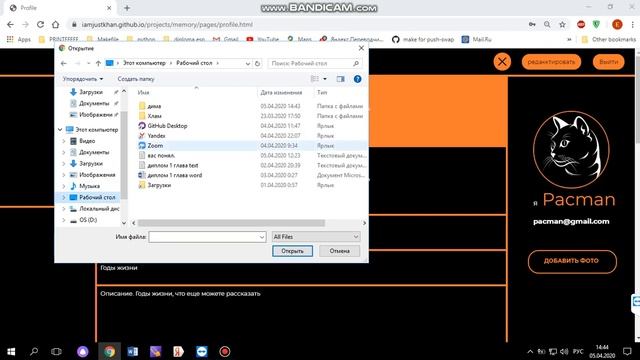Viewport: 640px width, 360px height.
Task: Switch to the Profile browser tab
Action: 60,8
